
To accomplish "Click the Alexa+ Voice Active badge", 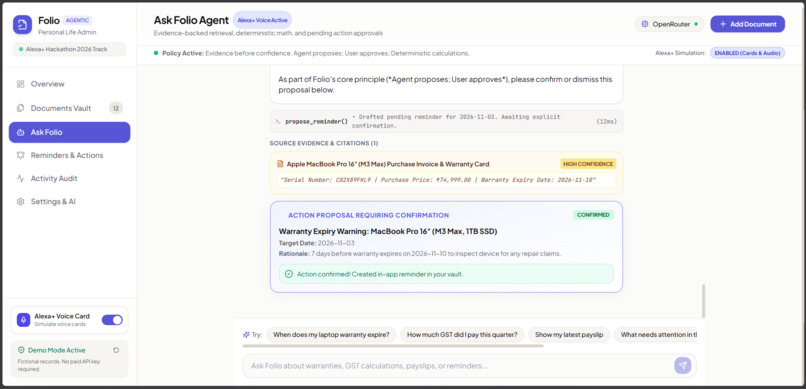I will 262,20.
